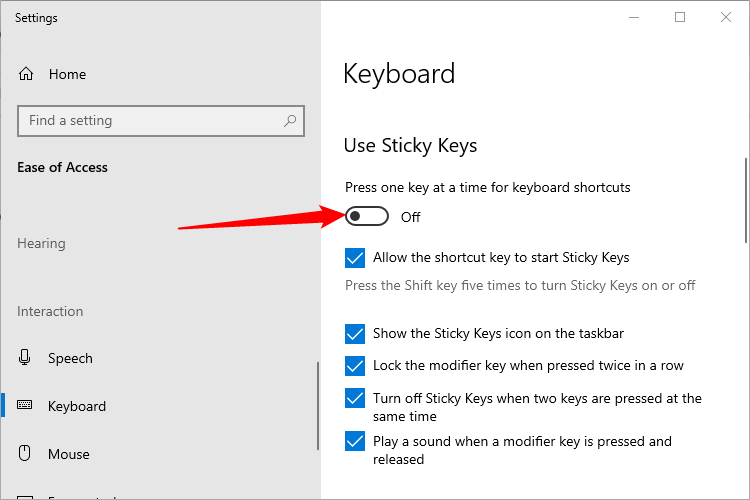Viewport: 750px width, 500px height.
Task: Uncheck Play a sound when modifier key pressed
Action: (x=355, y=441)
